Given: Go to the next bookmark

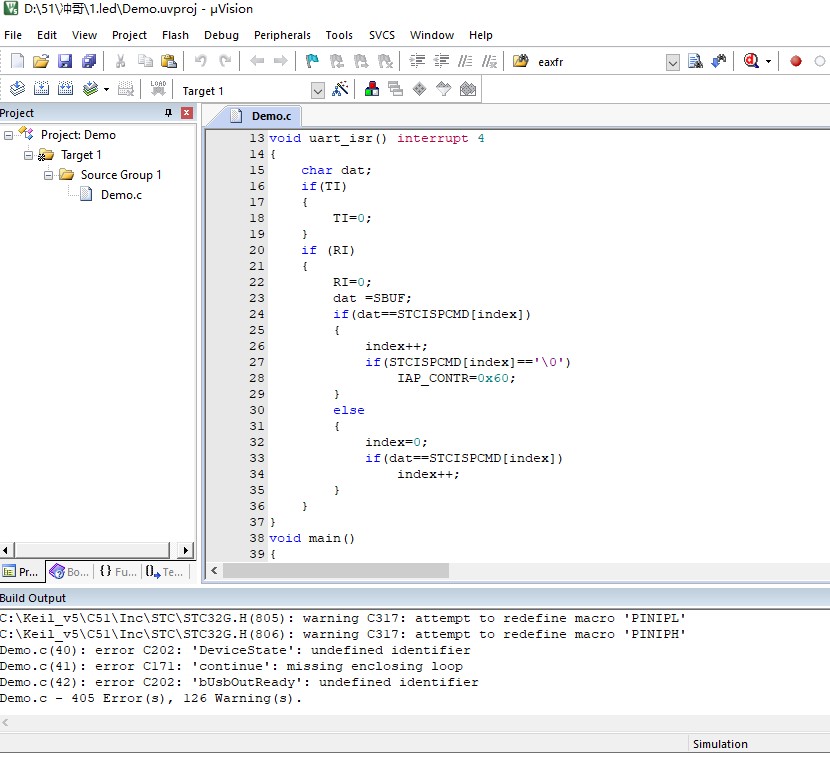Looking at the screenshot, I should tap(361, 61).
